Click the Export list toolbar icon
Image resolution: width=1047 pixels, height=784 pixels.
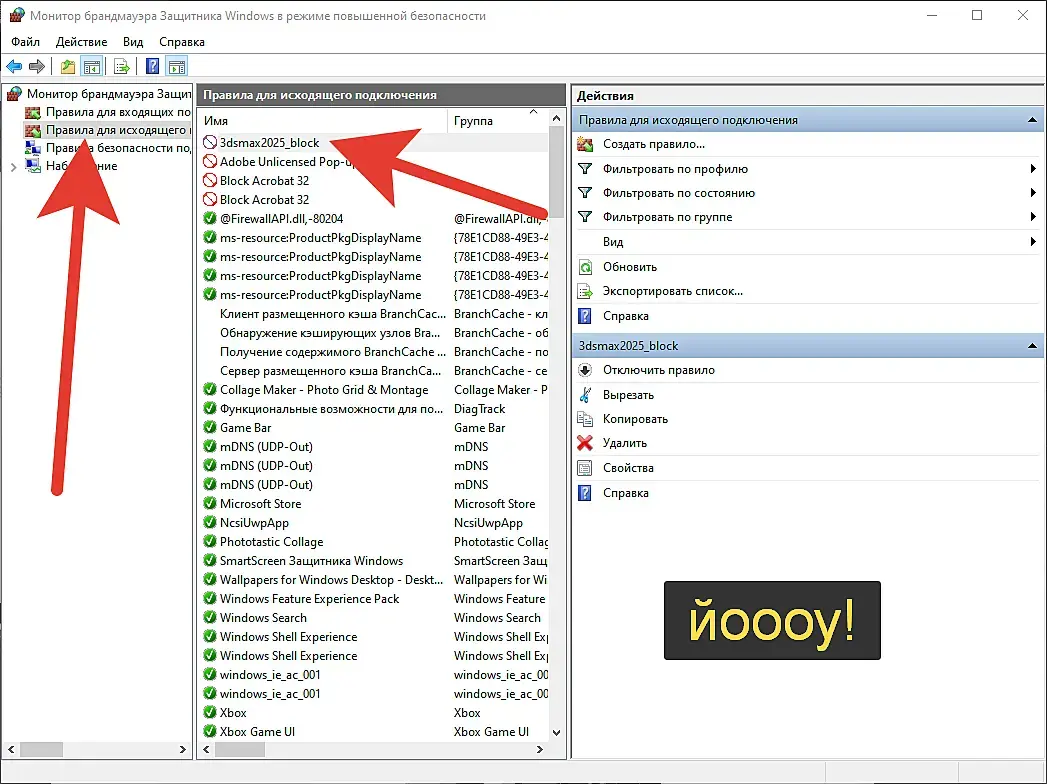122,66
